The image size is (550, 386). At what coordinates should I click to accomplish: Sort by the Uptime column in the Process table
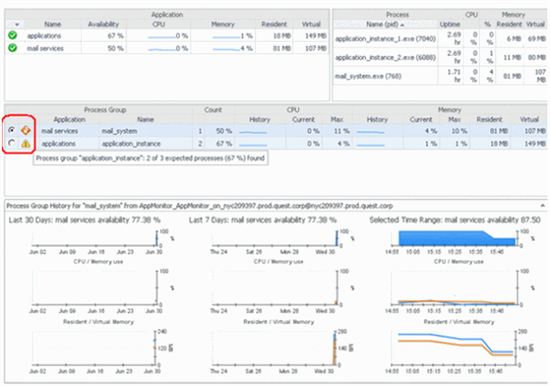point(450,24)
